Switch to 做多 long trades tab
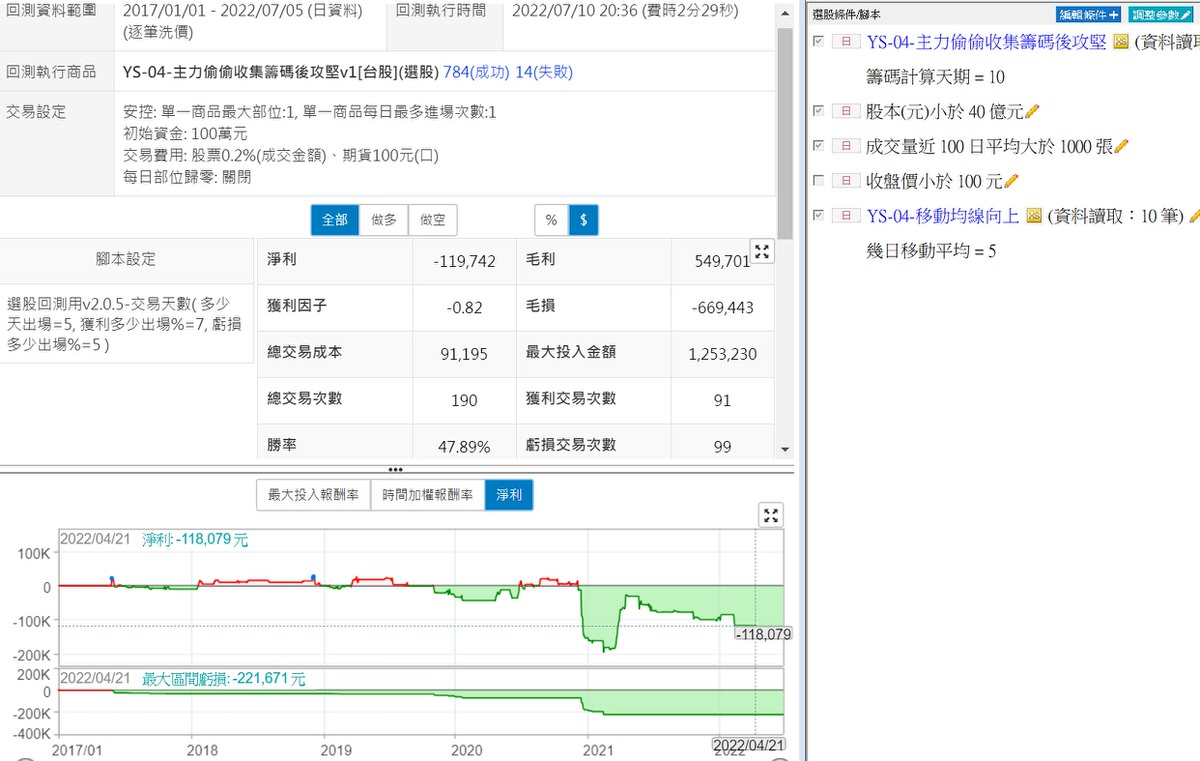This screenshot has width=1200, height=761. pos(384,220)
